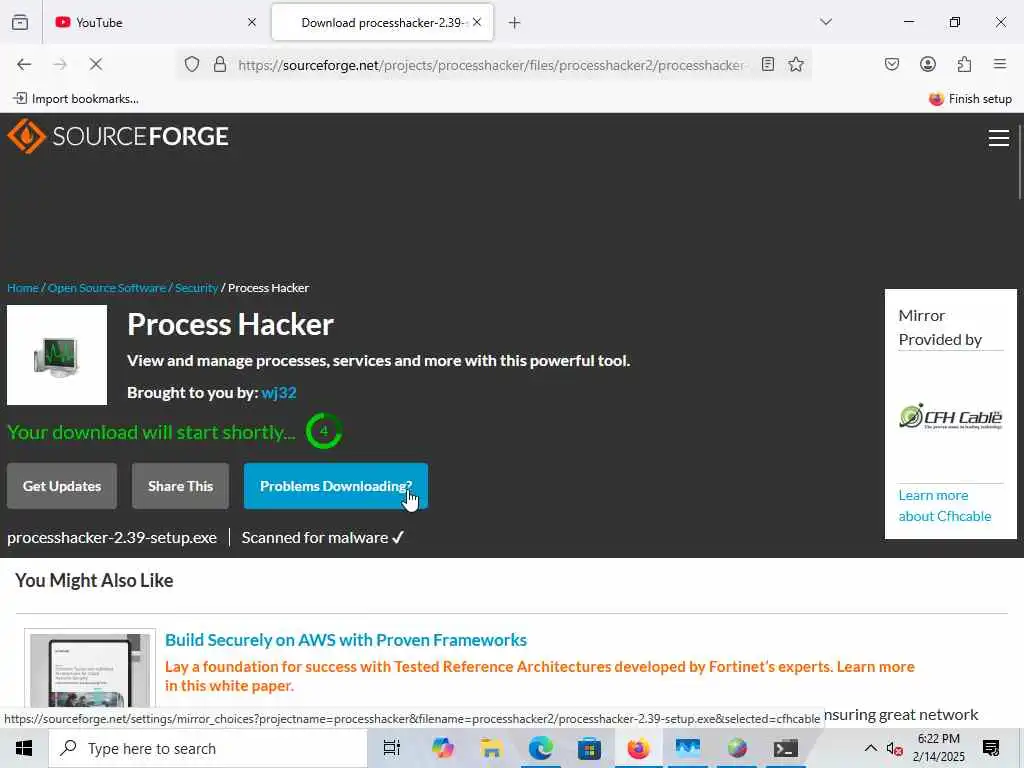
Task: Click the Firefox tracking protection shield icon
Action: point(191,64)
